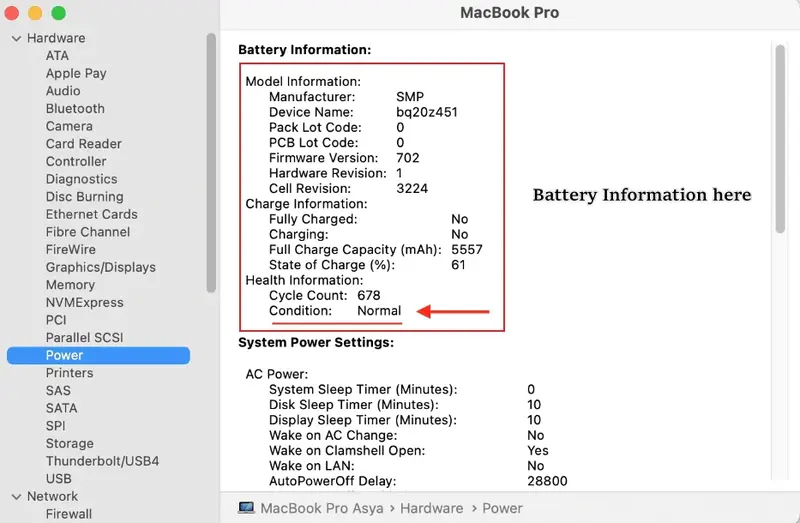
Task: Click Hardware in the bottom path bar
Action: coord(430,508)
